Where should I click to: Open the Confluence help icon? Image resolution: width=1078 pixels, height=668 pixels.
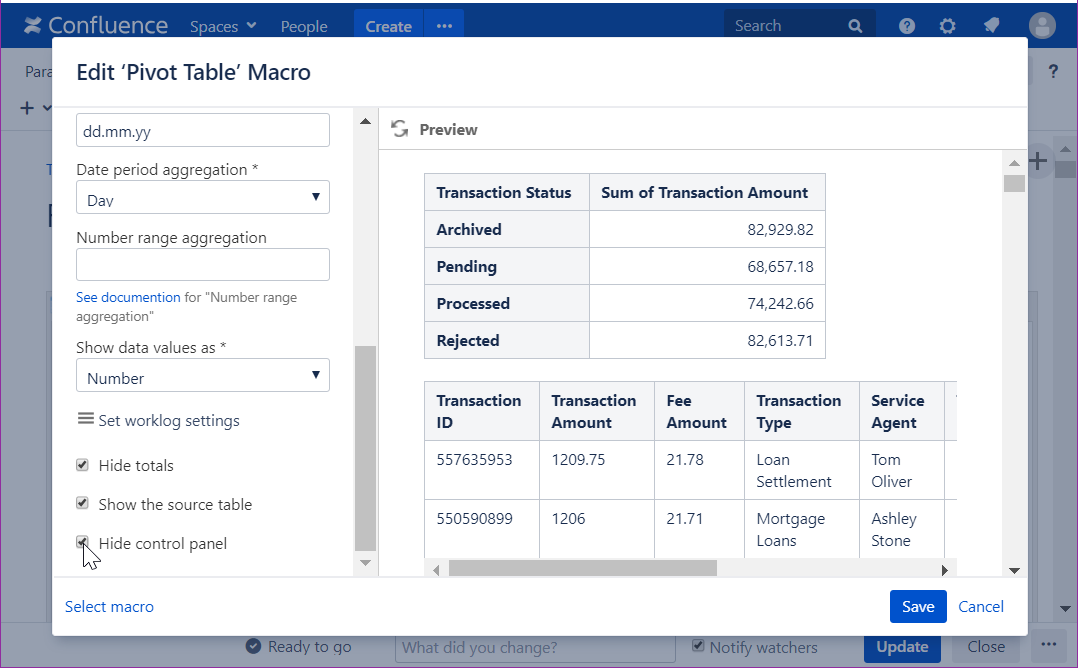click(907, 26)
